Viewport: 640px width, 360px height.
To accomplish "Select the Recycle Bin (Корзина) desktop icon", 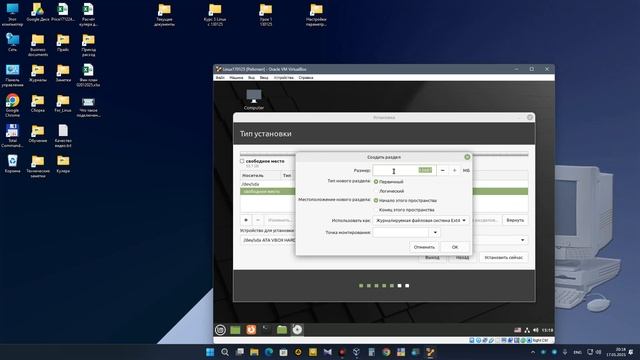I will tap(12, 164).
